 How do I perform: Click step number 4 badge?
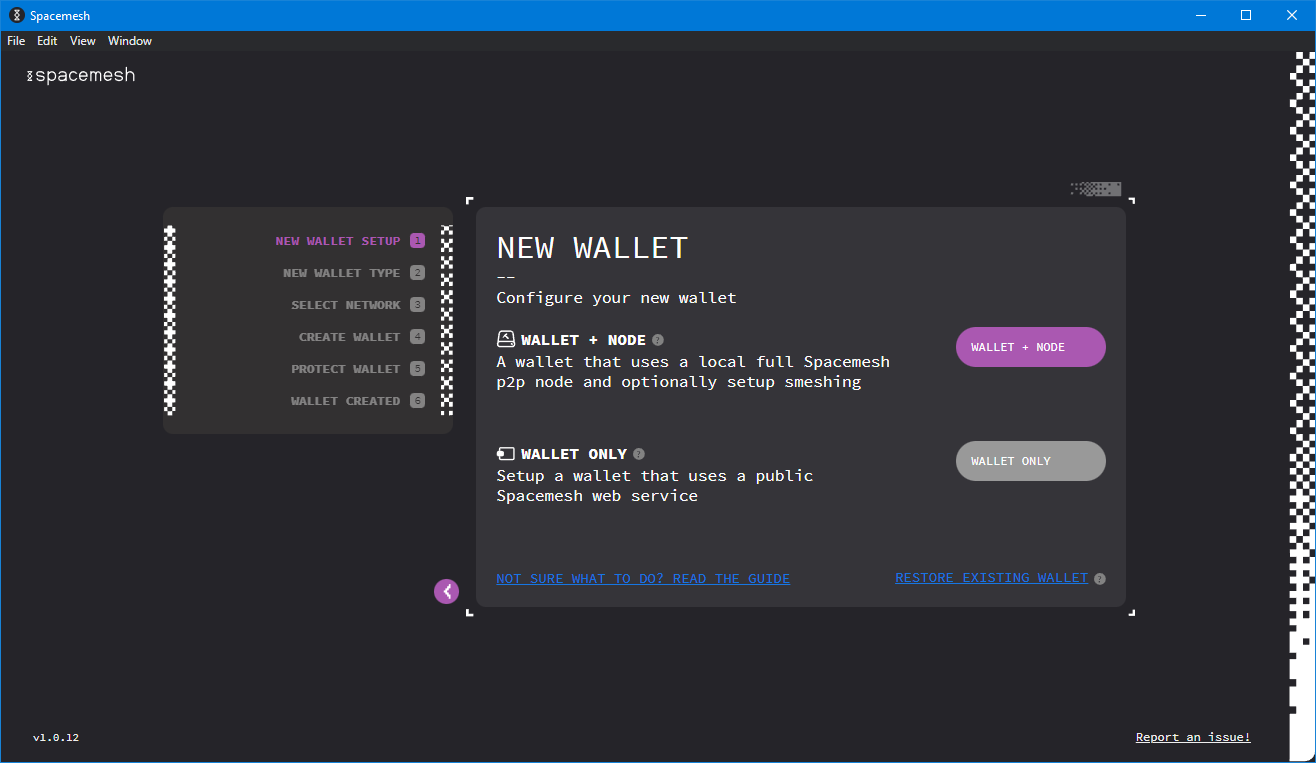coord(417,337)
